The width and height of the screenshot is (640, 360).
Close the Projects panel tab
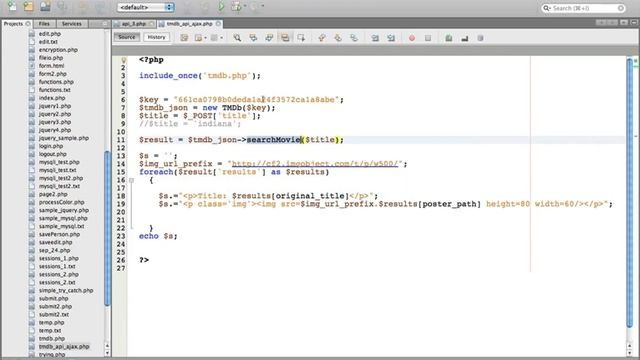coord(28,24)
